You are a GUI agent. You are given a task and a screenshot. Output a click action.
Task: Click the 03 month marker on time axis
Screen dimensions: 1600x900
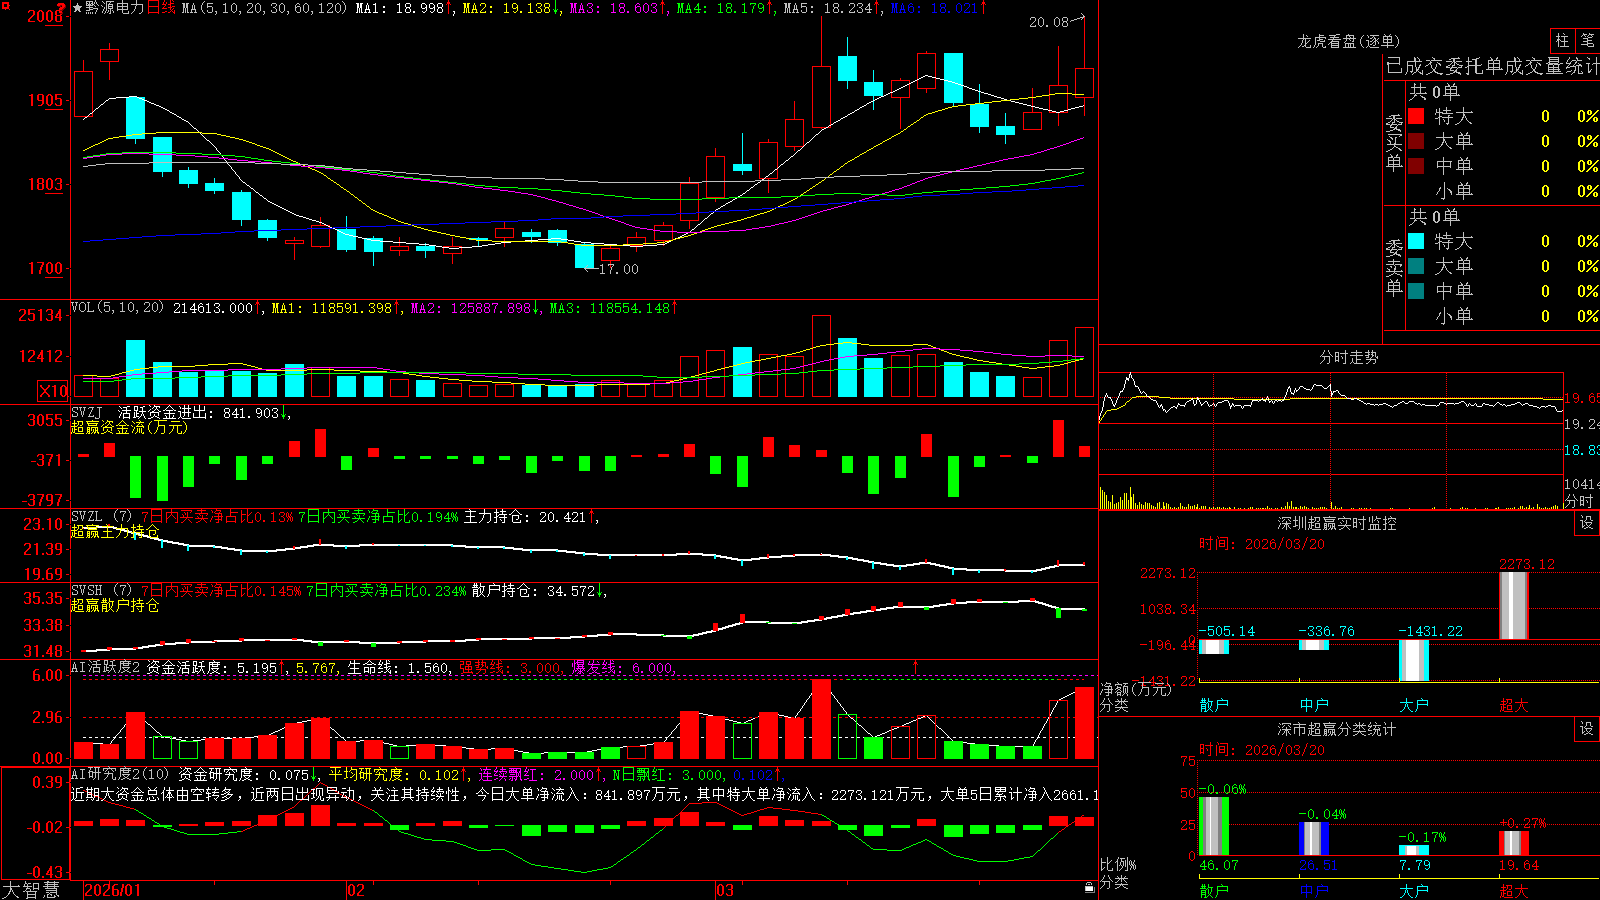tap(725, 890)
